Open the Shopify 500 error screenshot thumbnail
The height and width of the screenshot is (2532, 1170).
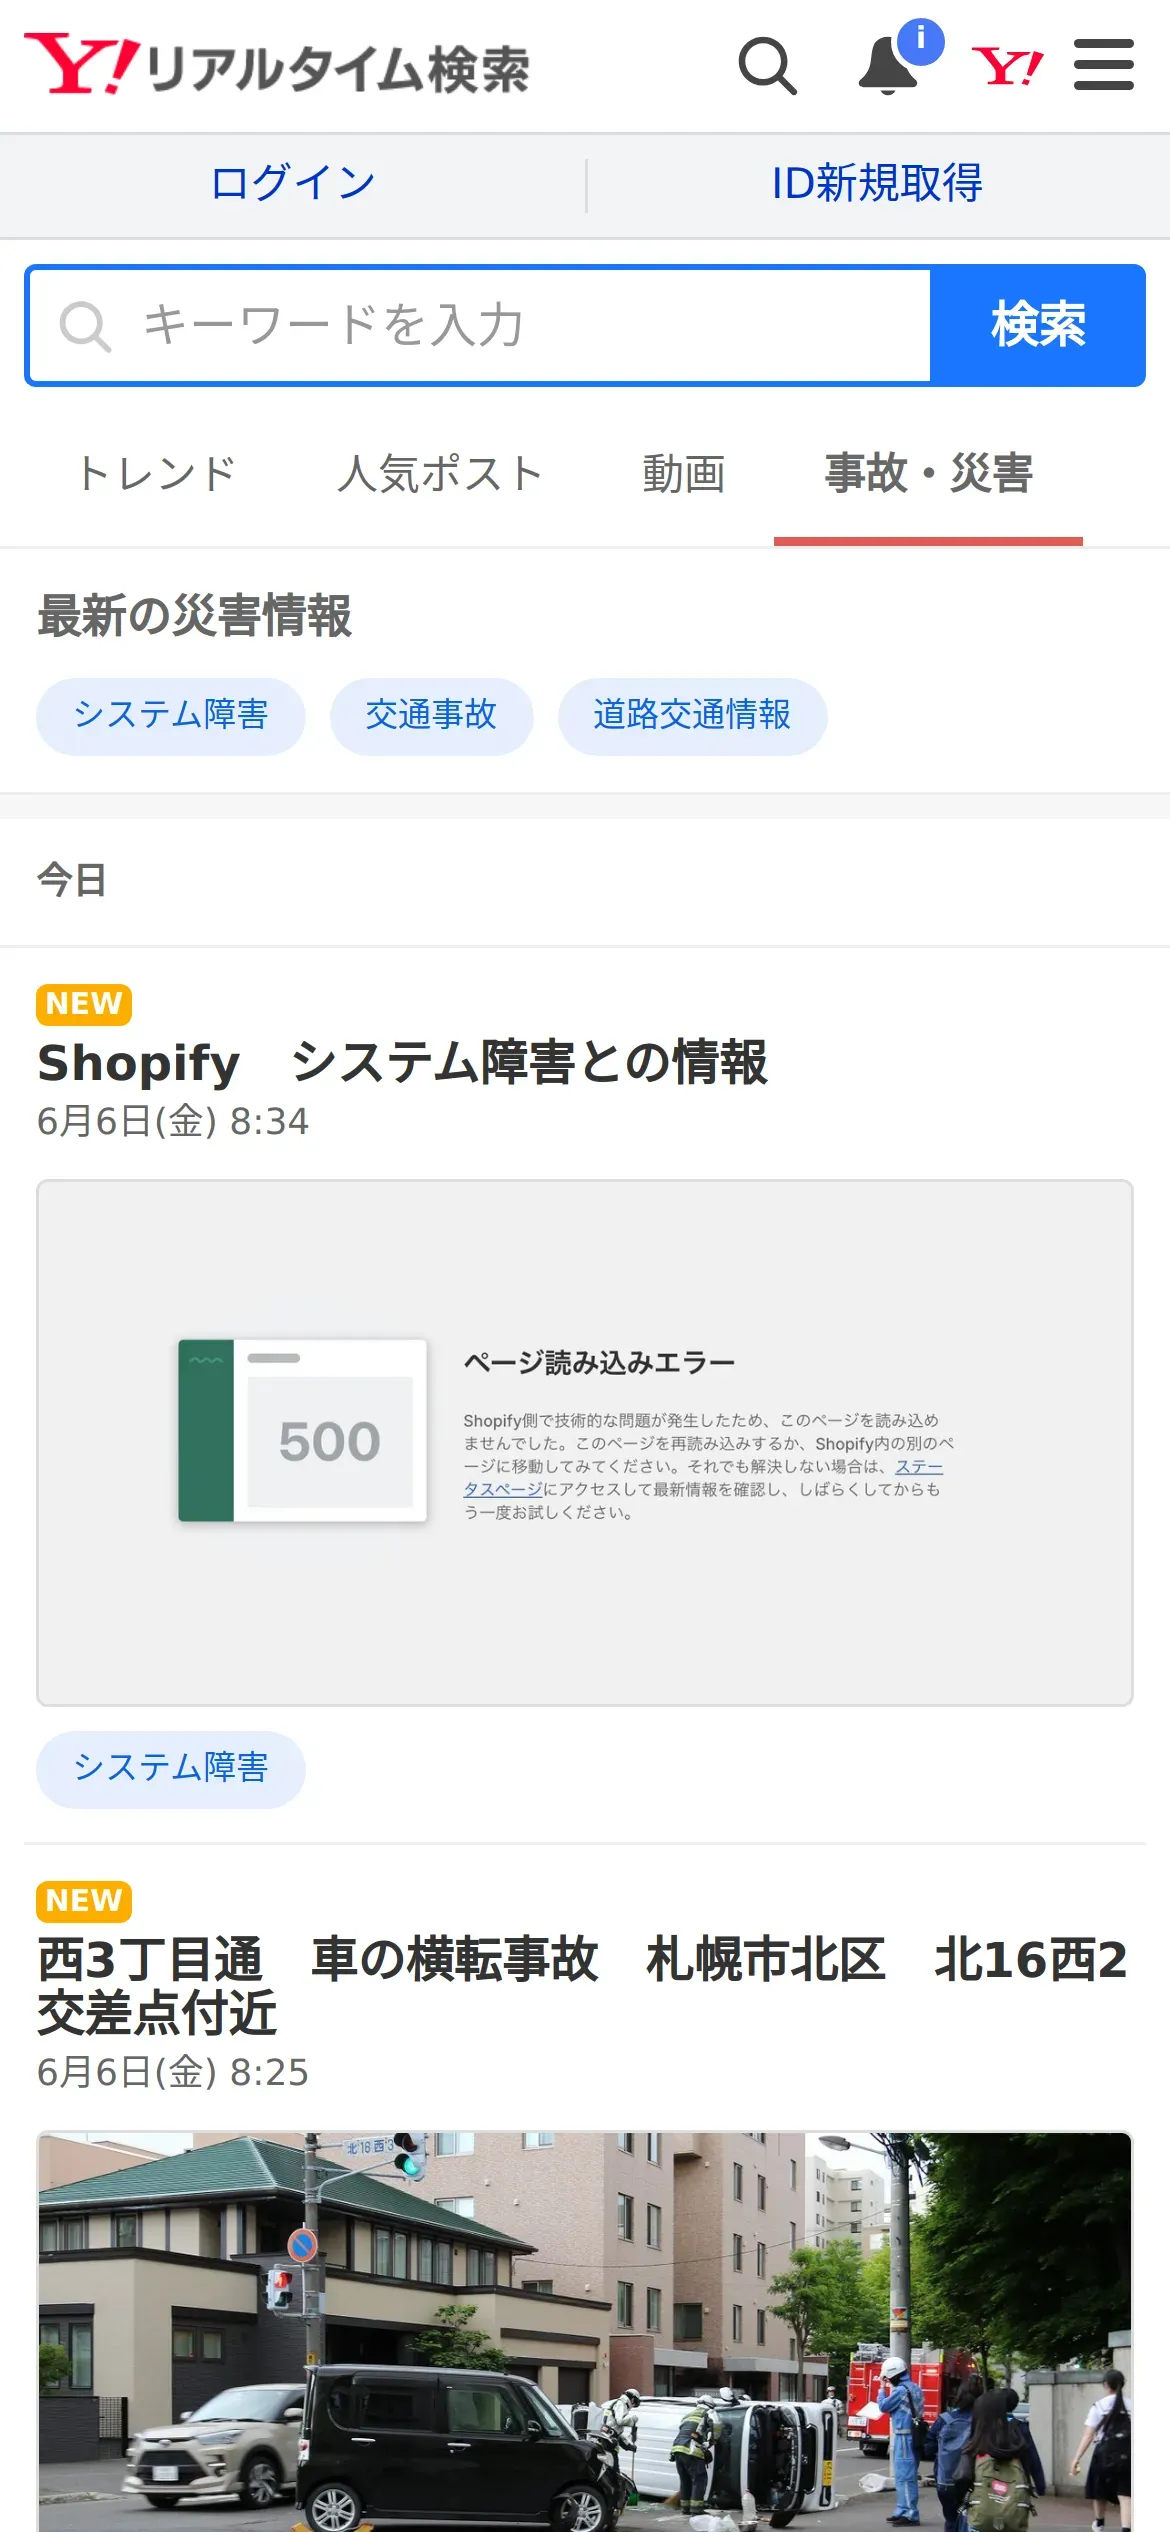click(585, 1442)
